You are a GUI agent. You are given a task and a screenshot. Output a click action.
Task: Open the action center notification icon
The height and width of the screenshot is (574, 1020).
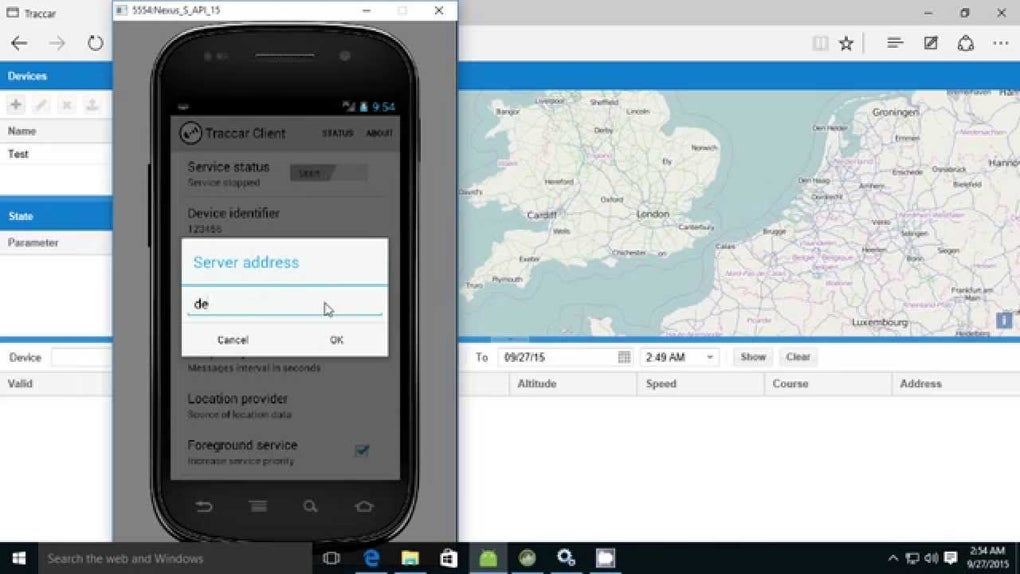tap(950, 558)
